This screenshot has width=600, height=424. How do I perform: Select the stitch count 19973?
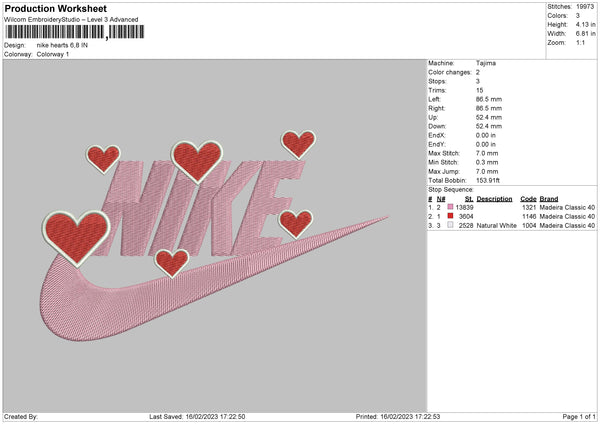click(585, 7)
